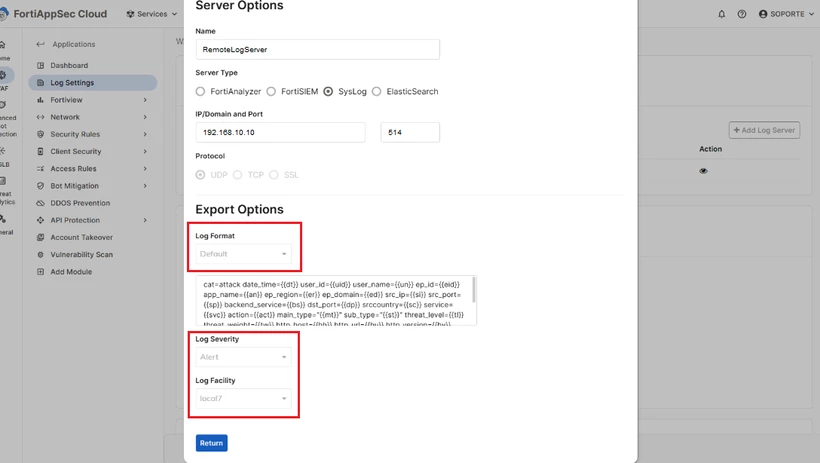Click the Dashboard icon in sidebar

[x=40, y=65]
